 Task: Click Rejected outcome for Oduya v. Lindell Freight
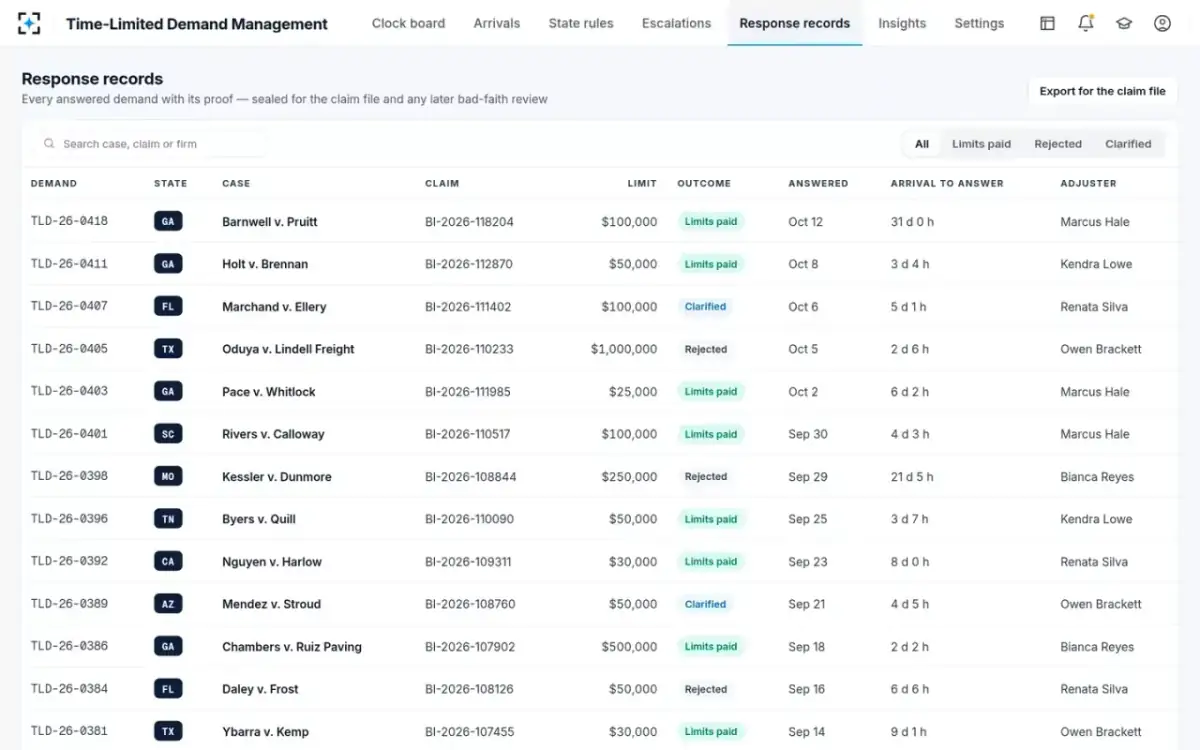pyautogui.click(x=706, y=349)
